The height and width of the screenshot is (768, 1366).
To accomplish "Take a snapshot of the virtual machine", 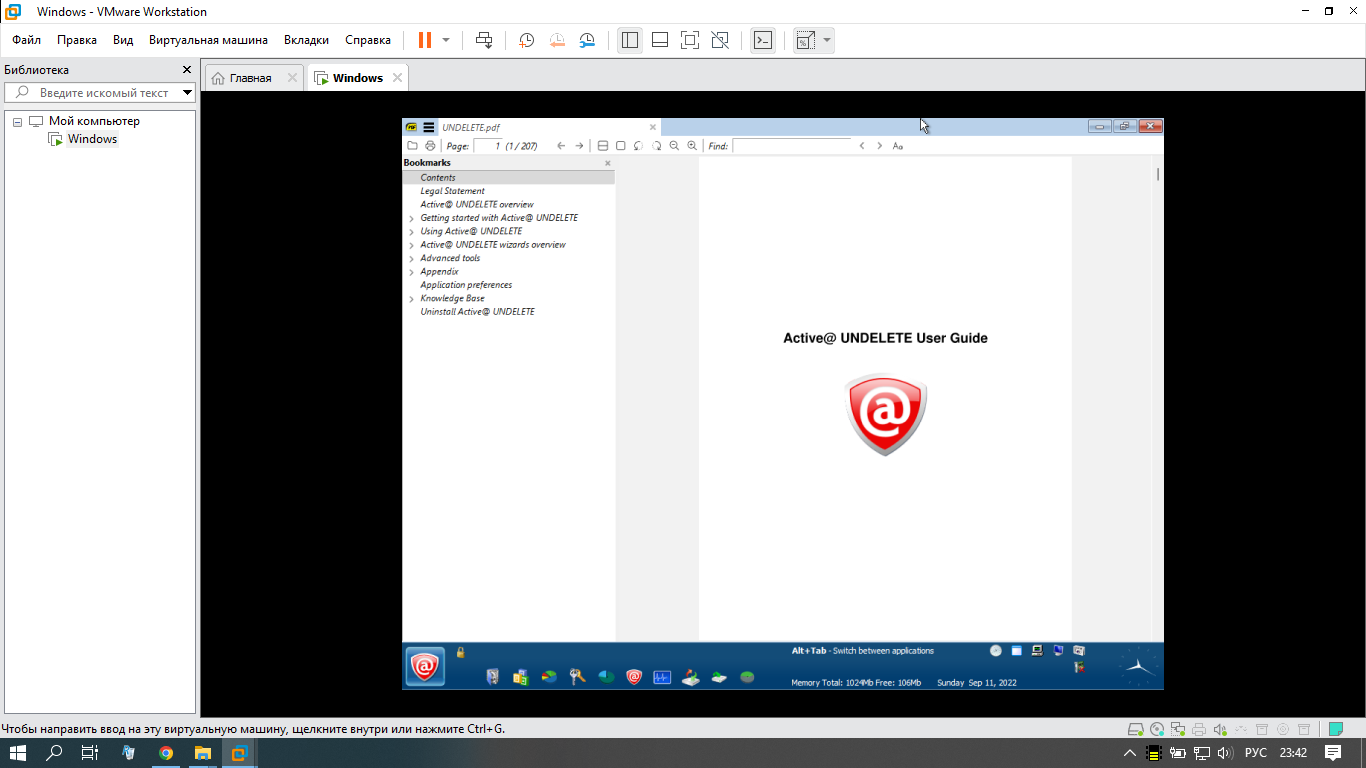I will (x=526, y=40).
